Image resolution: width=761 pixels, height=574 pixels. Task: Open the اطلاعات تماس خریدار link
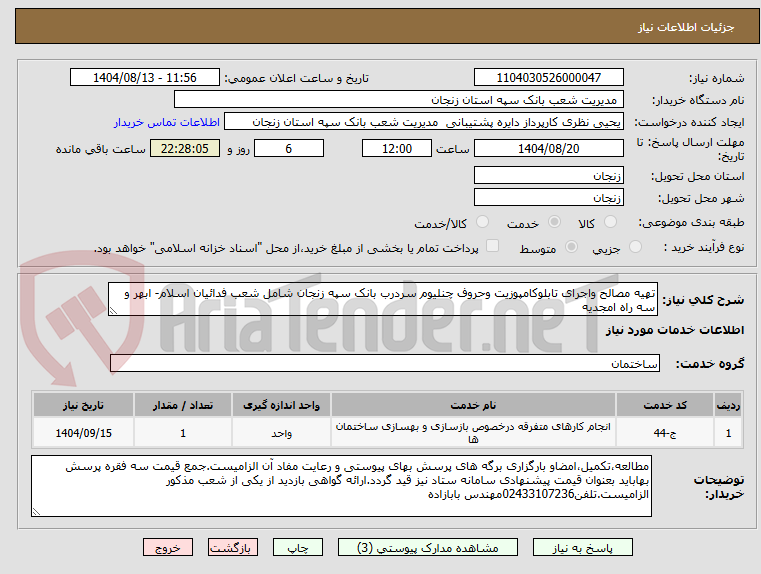[167, 122]
